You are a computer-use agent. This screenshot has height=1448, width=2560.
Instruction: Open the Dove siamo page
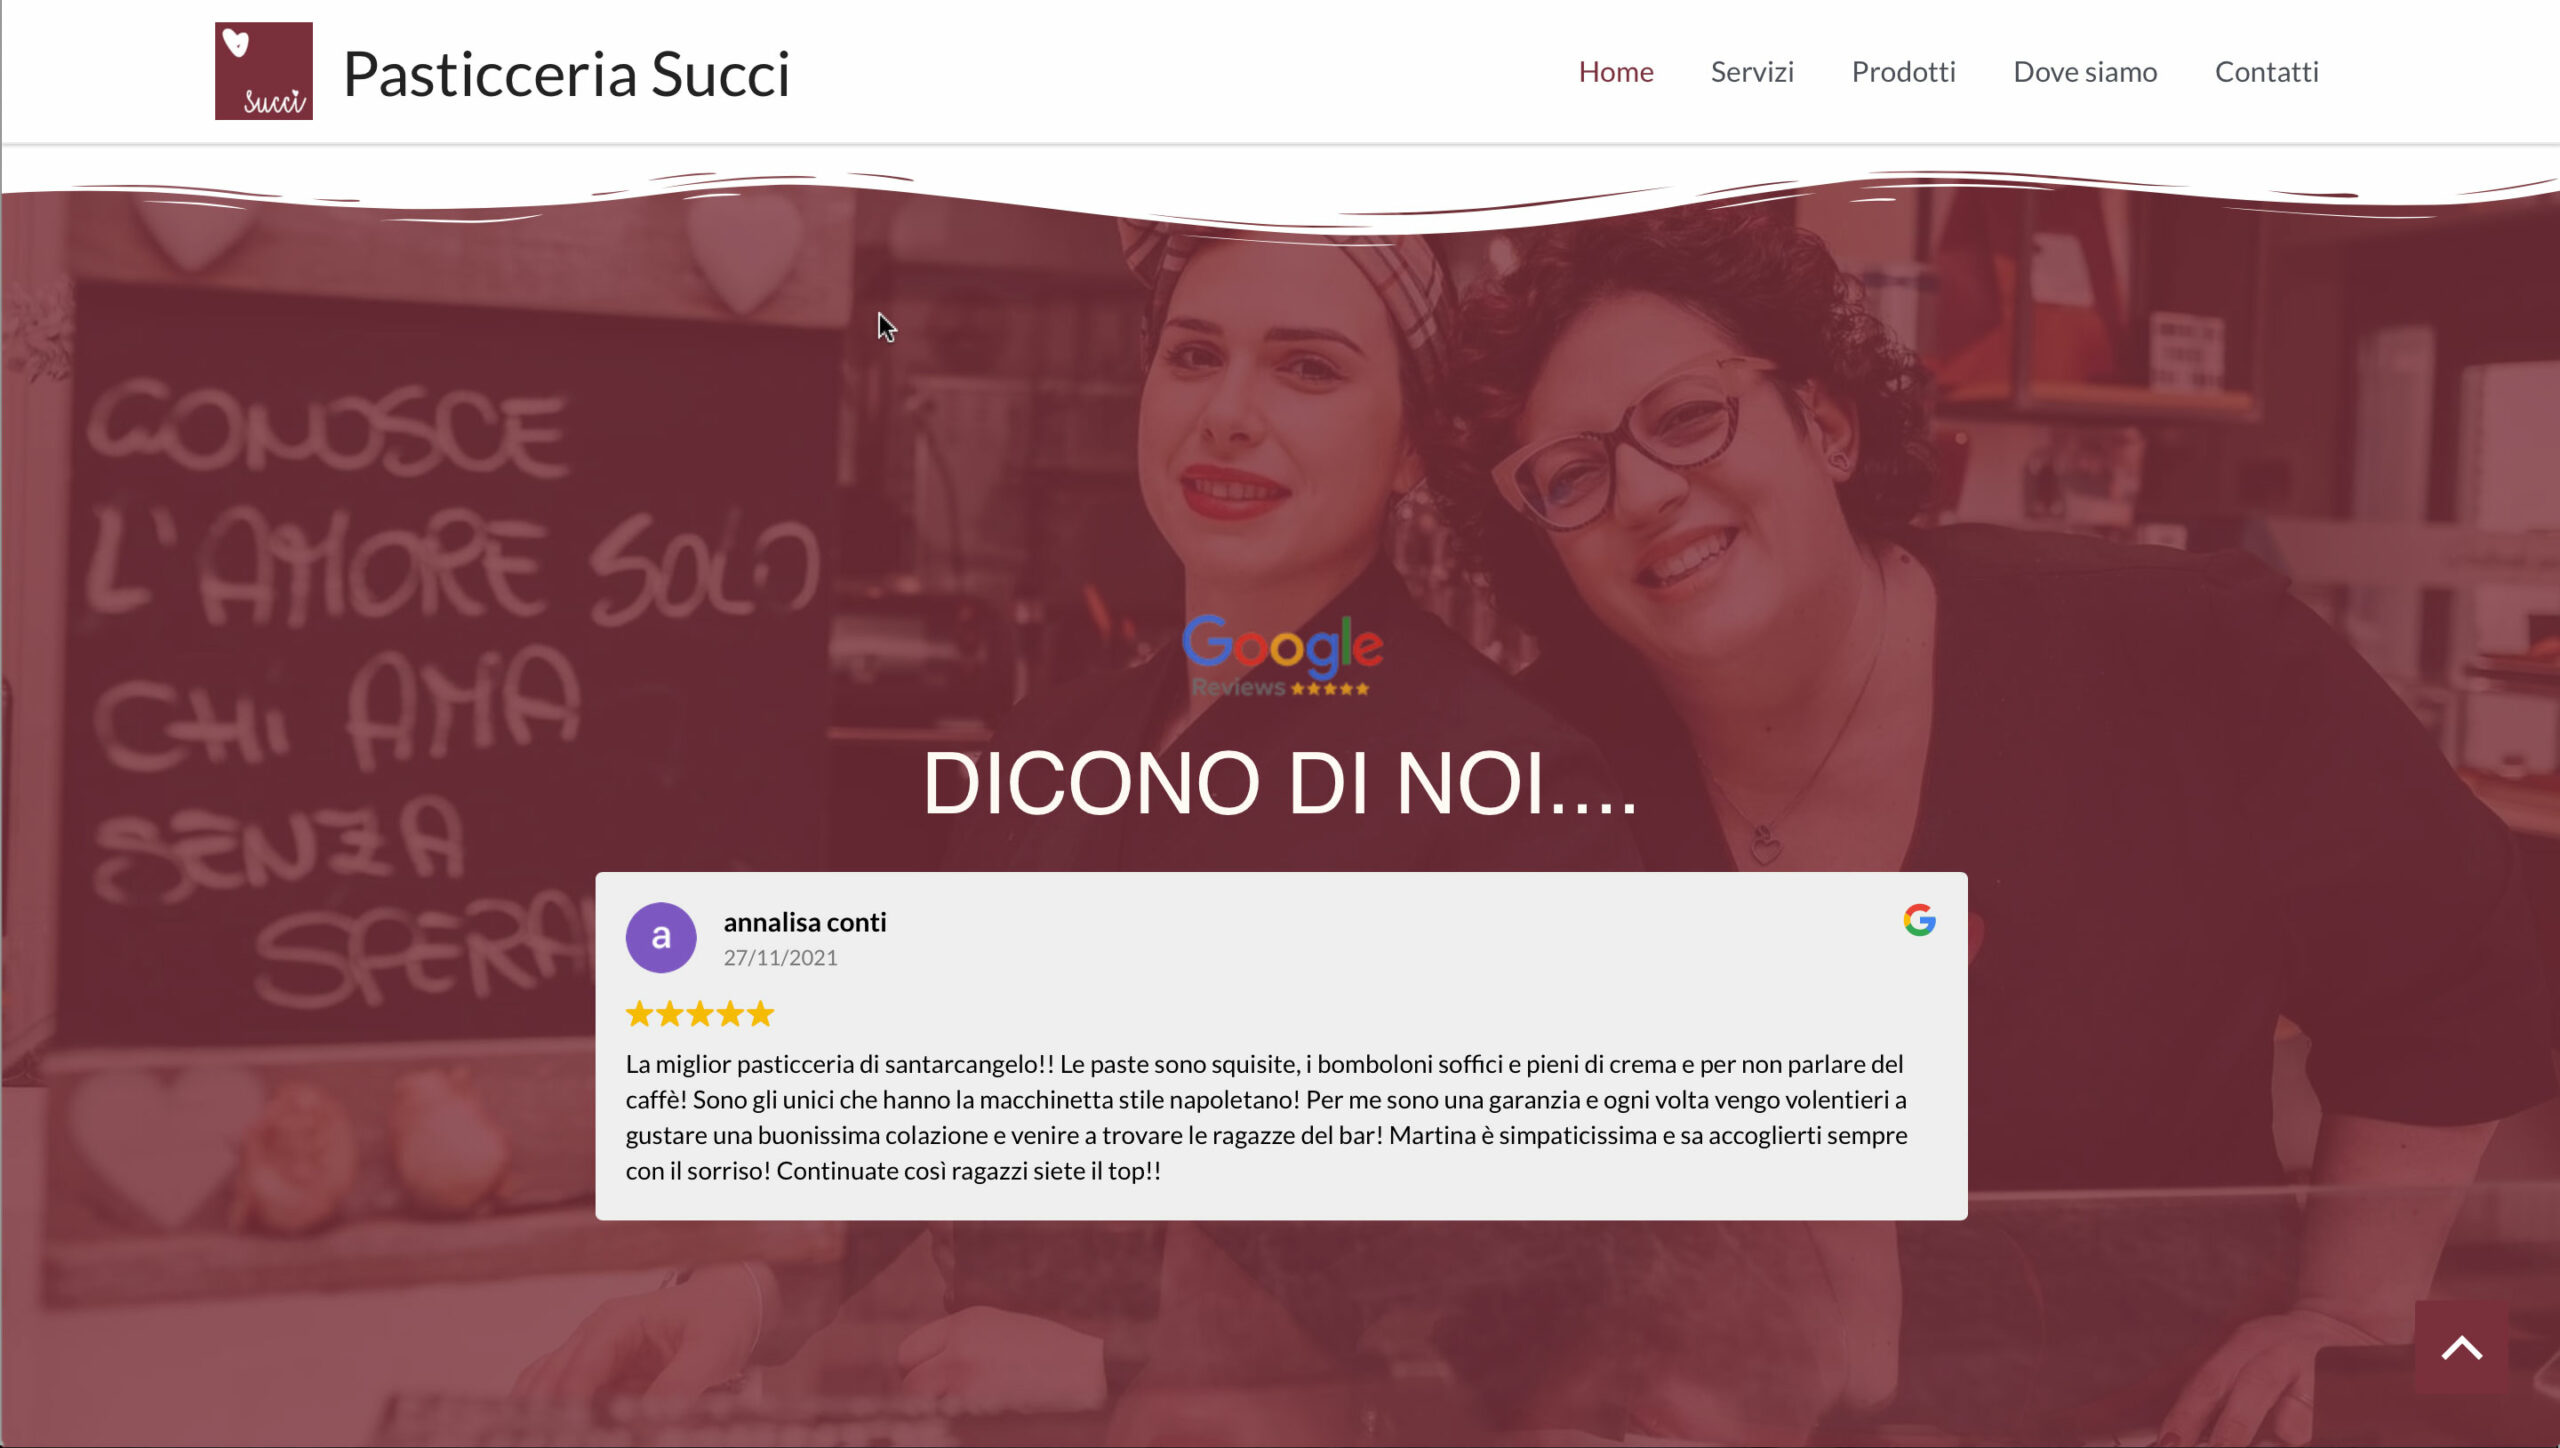2085,72
